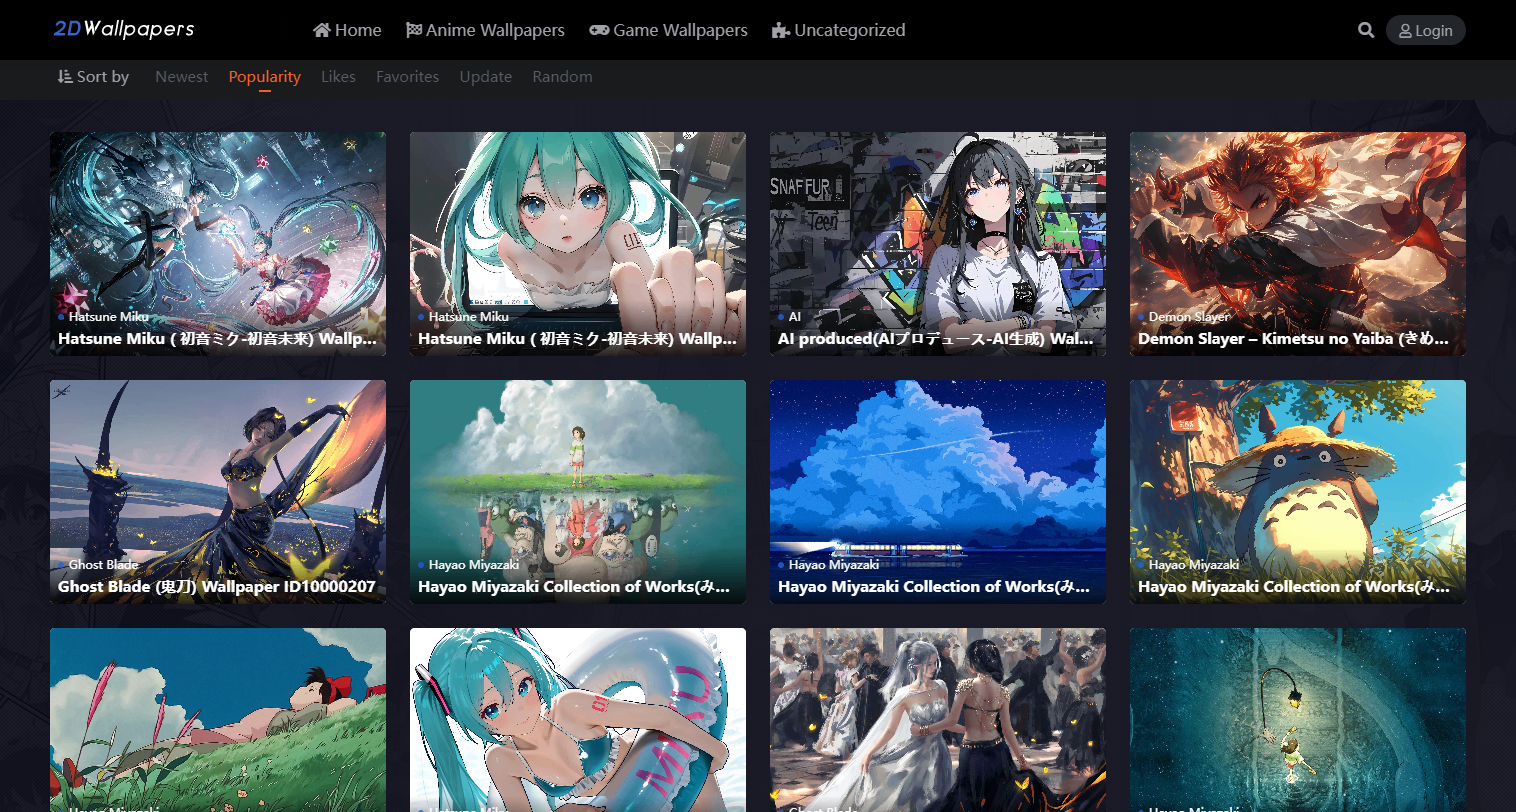The image size is (1516, 812).
Task: Click the Anime Wallpapers flag icon
Action: [413, 30]
